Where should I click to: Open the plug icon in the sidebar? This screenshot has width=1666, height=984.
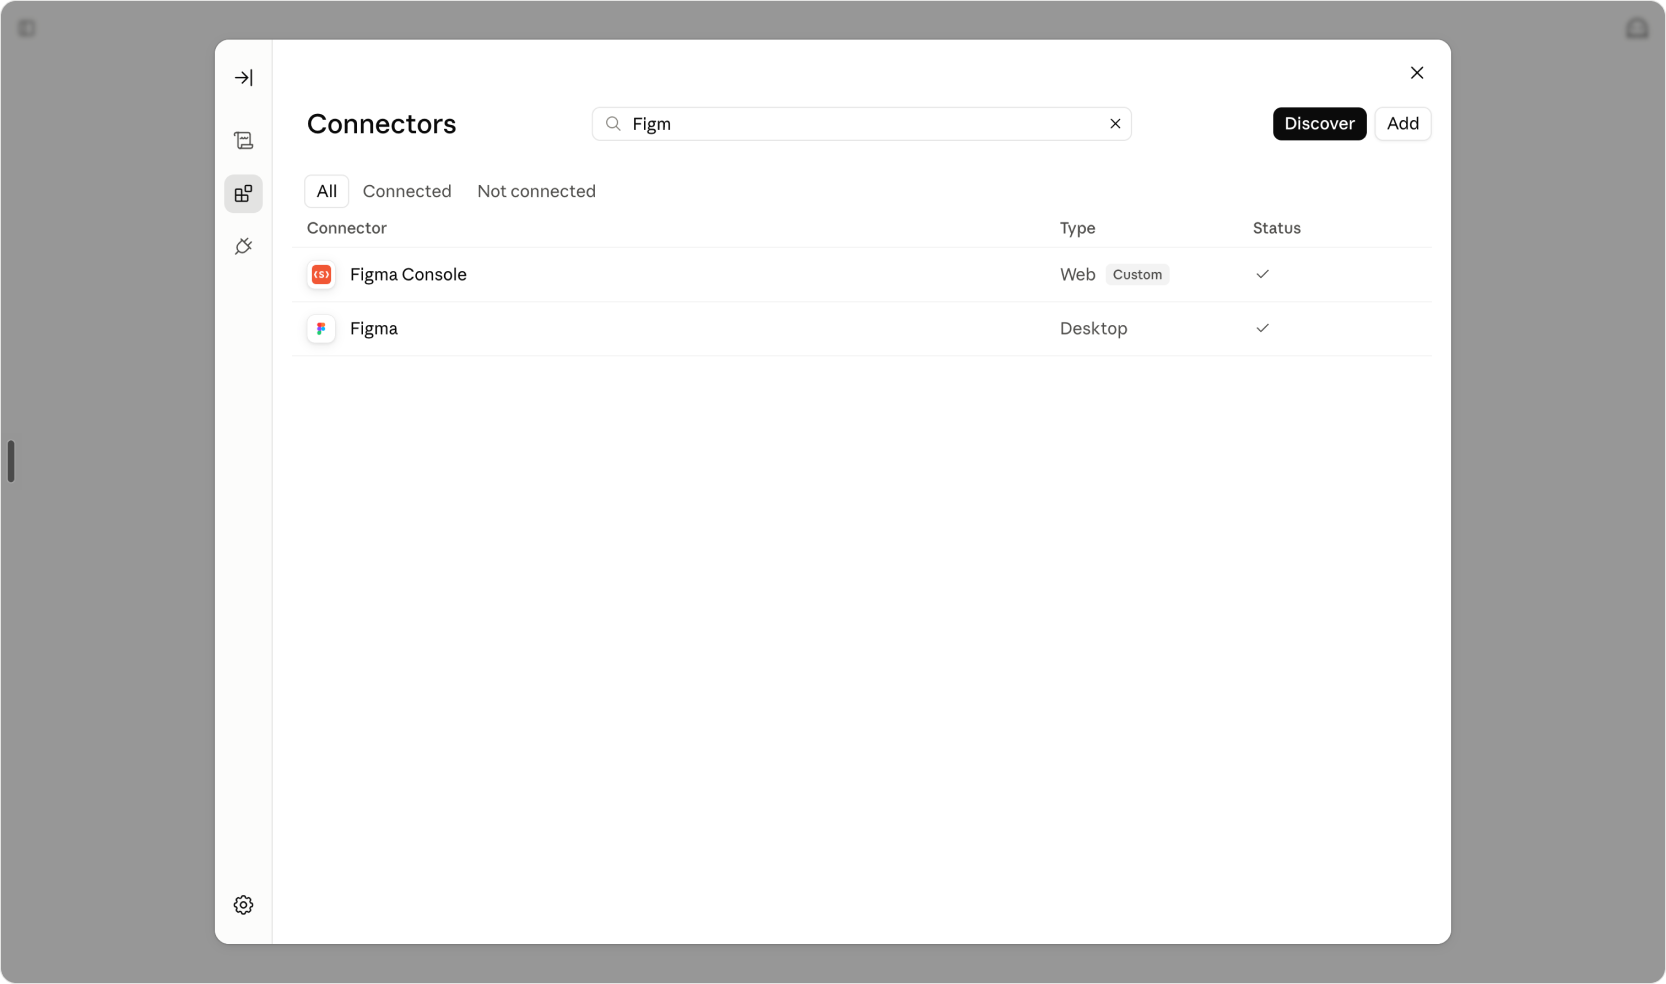pos(243,246)
